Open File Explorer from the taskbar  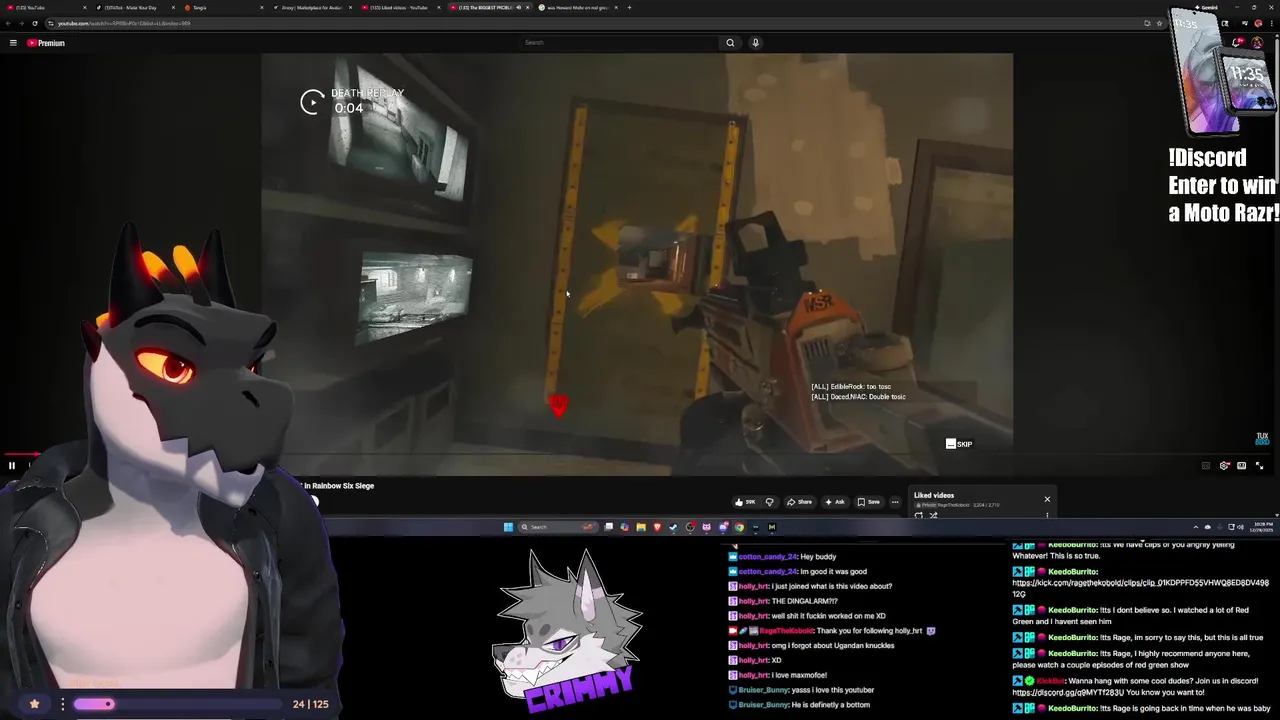pyautogui.click(x=641, y=527)
